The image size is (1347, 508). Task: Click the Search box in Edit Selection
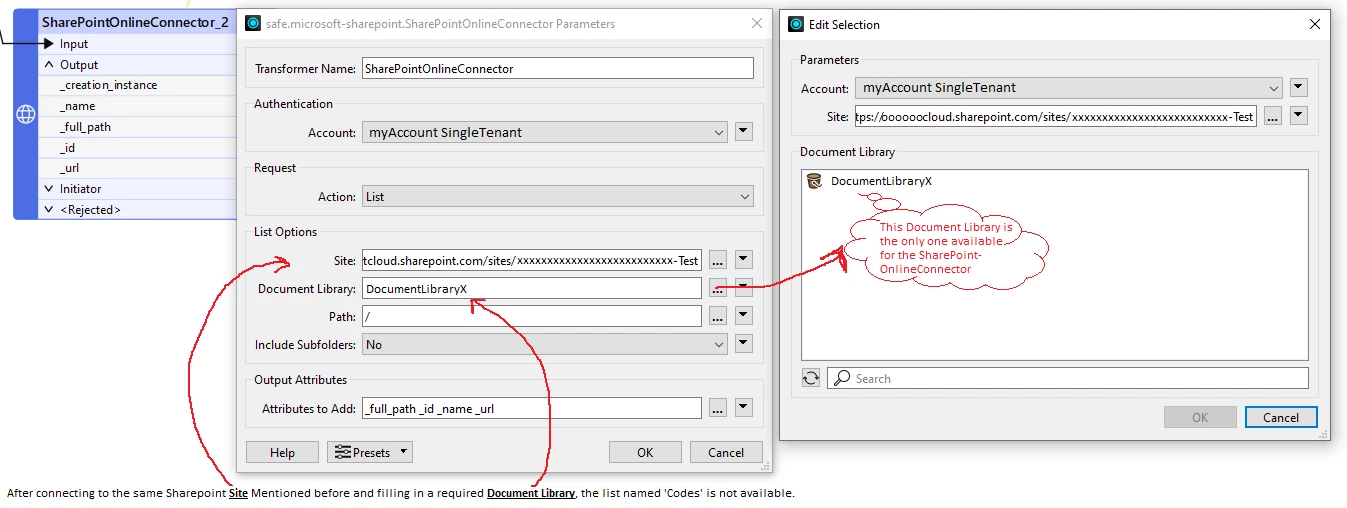1067,378
